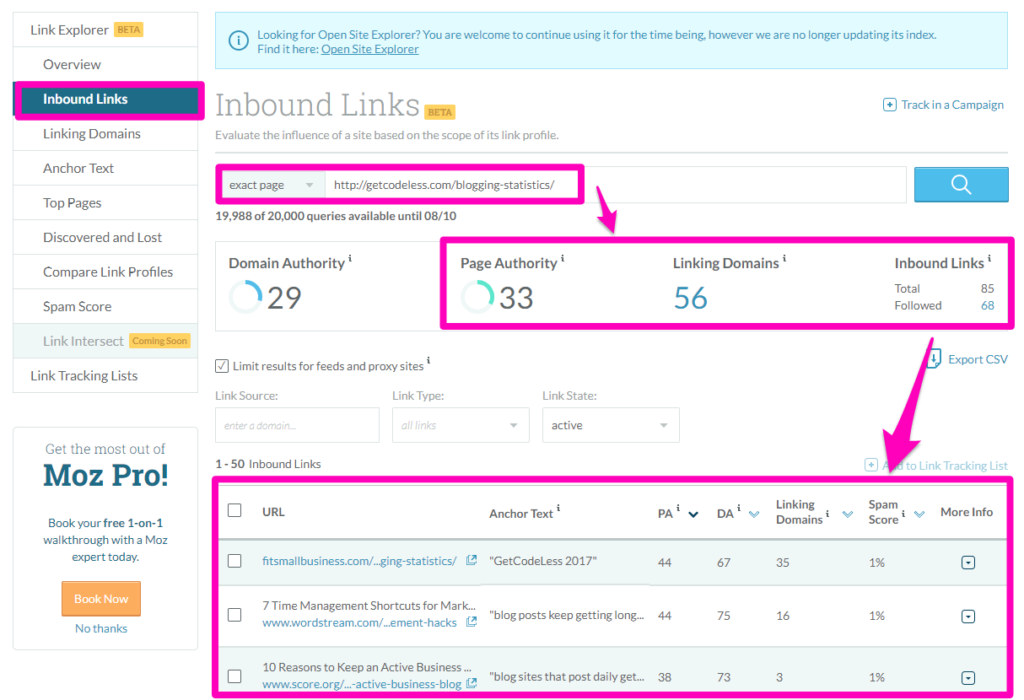Viewport: 1024px width, 700px height.
Task: Click Followed links count 68
Action: 987,306
